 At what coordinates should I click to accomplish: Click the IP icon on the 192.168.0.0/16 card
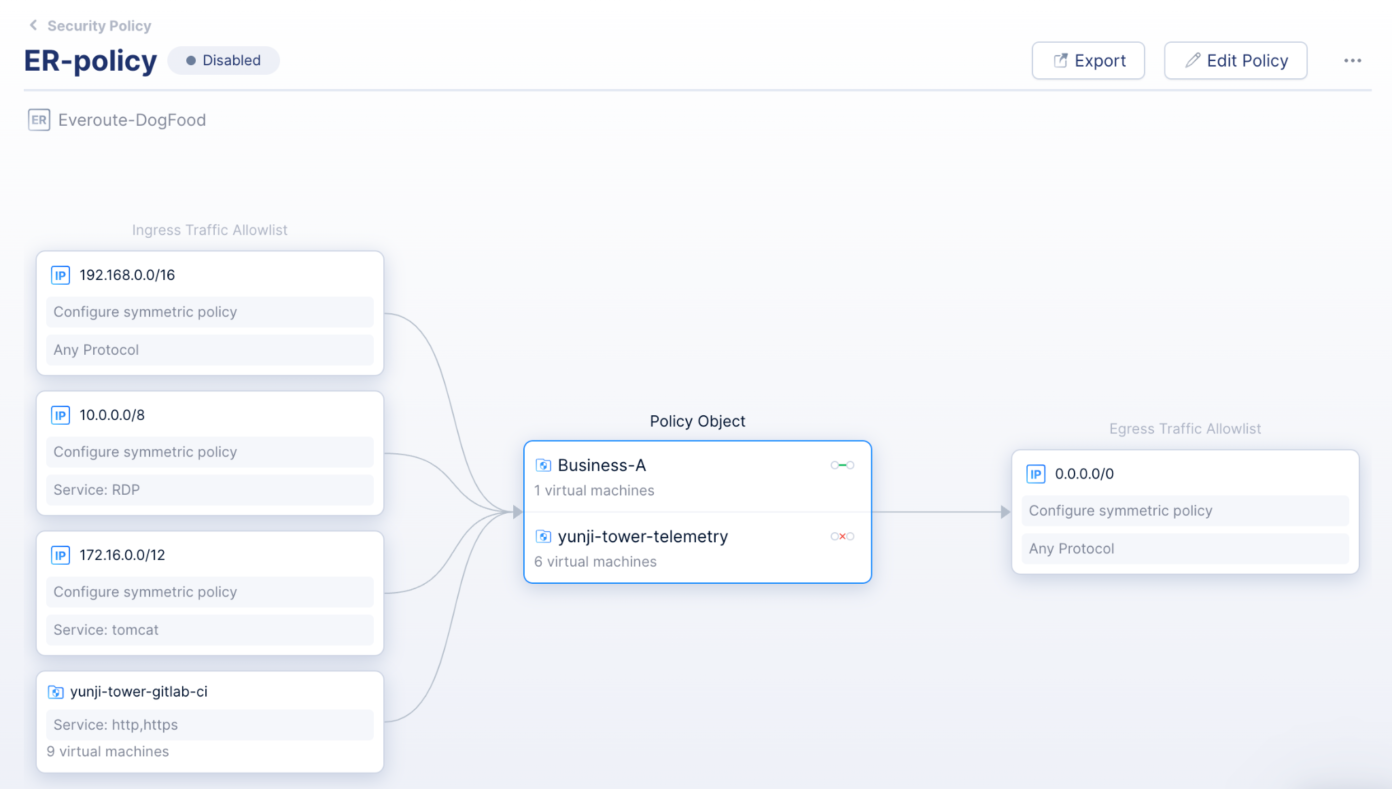(x=60, y=274)
